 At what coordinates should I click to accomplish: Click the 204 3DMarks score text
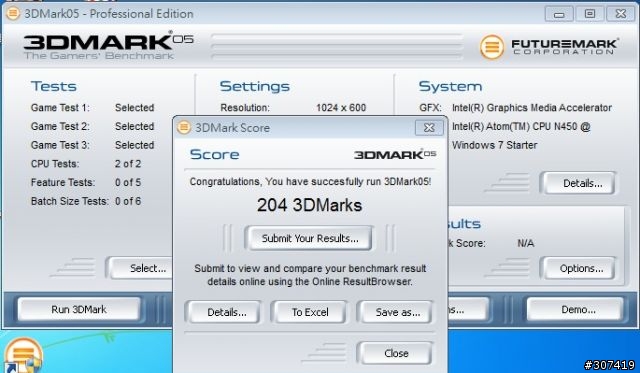[x=309, y=205]
